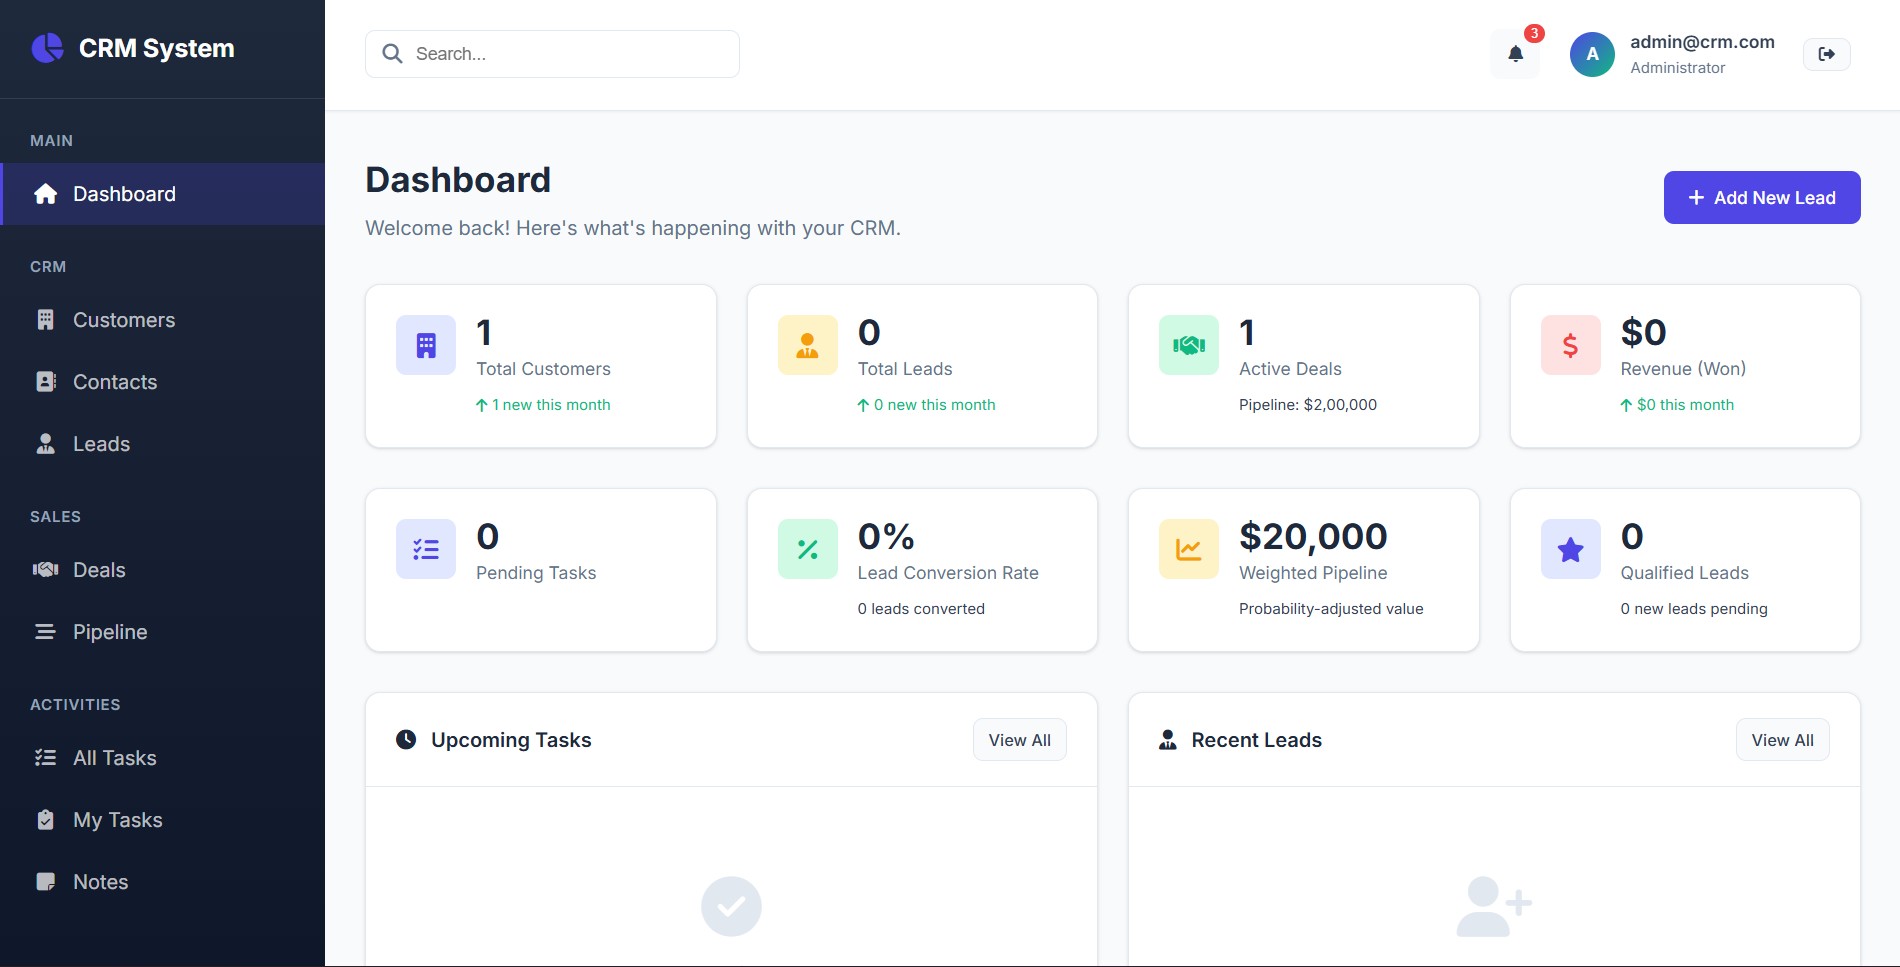Click the Pending Tasks list icon
The height and width of the screenshot is (967, 1900).
(x=426, y=549)
